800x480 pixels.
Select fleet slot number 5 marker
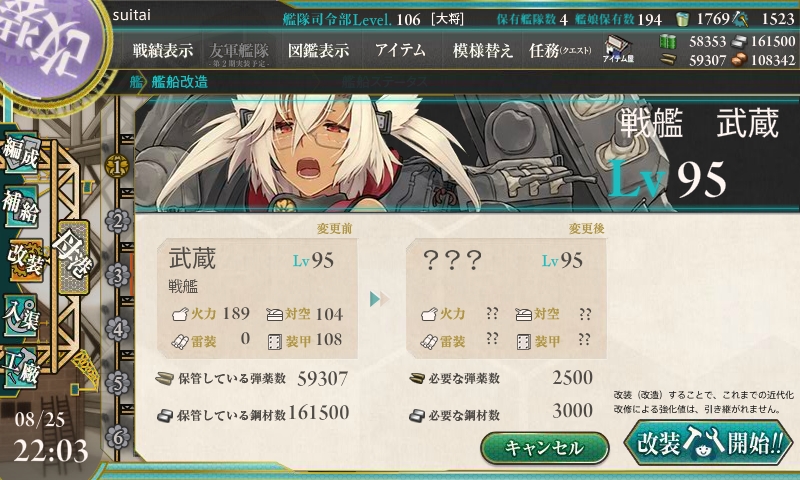tap(118, 383)
